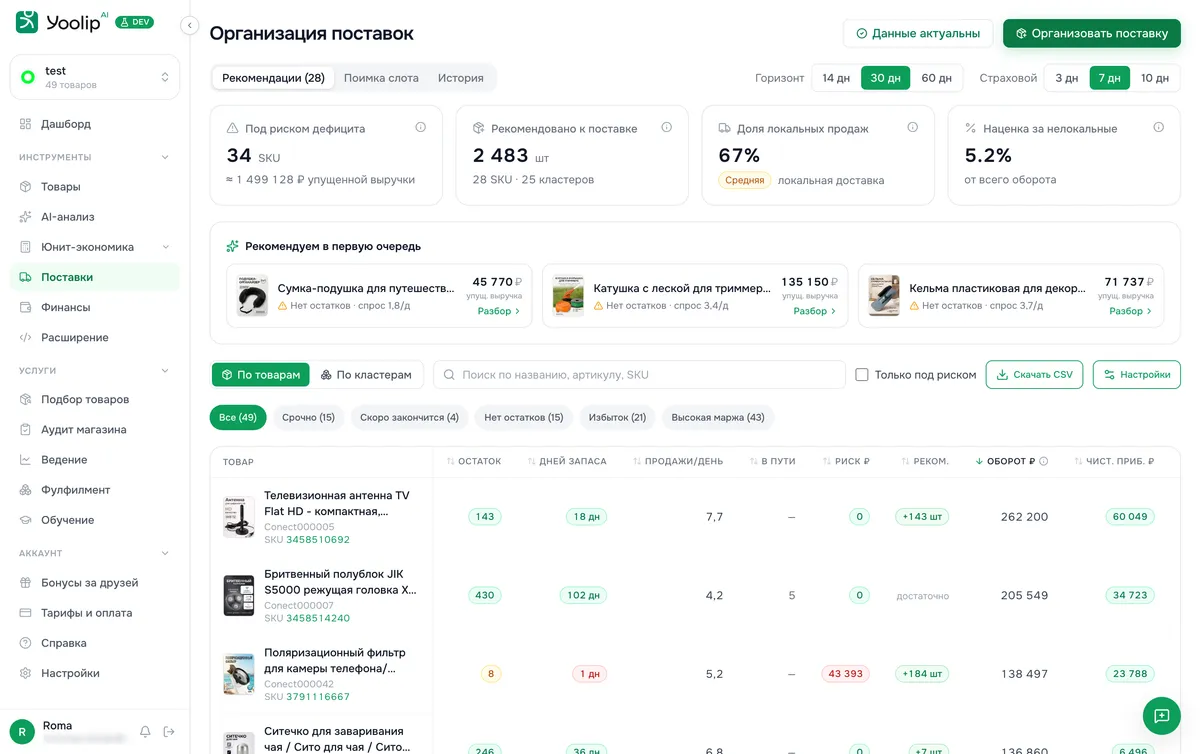The height and width of the screenshot is (754, 1200).
Task: Sort table by Остаток column
Action: pos(474,461)
